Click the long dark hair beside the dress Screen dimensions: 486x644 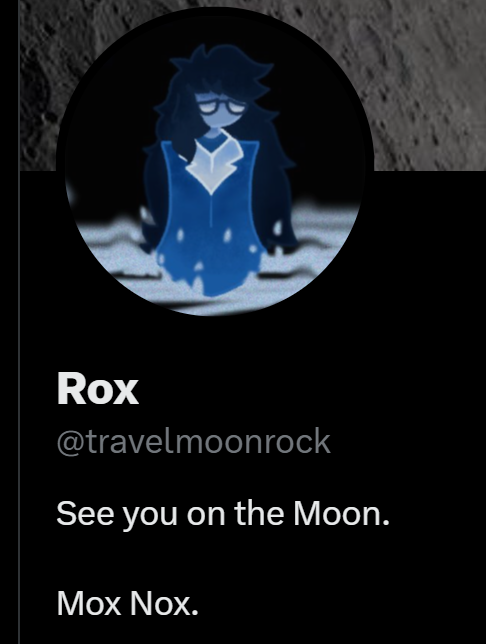click(276, 197)
